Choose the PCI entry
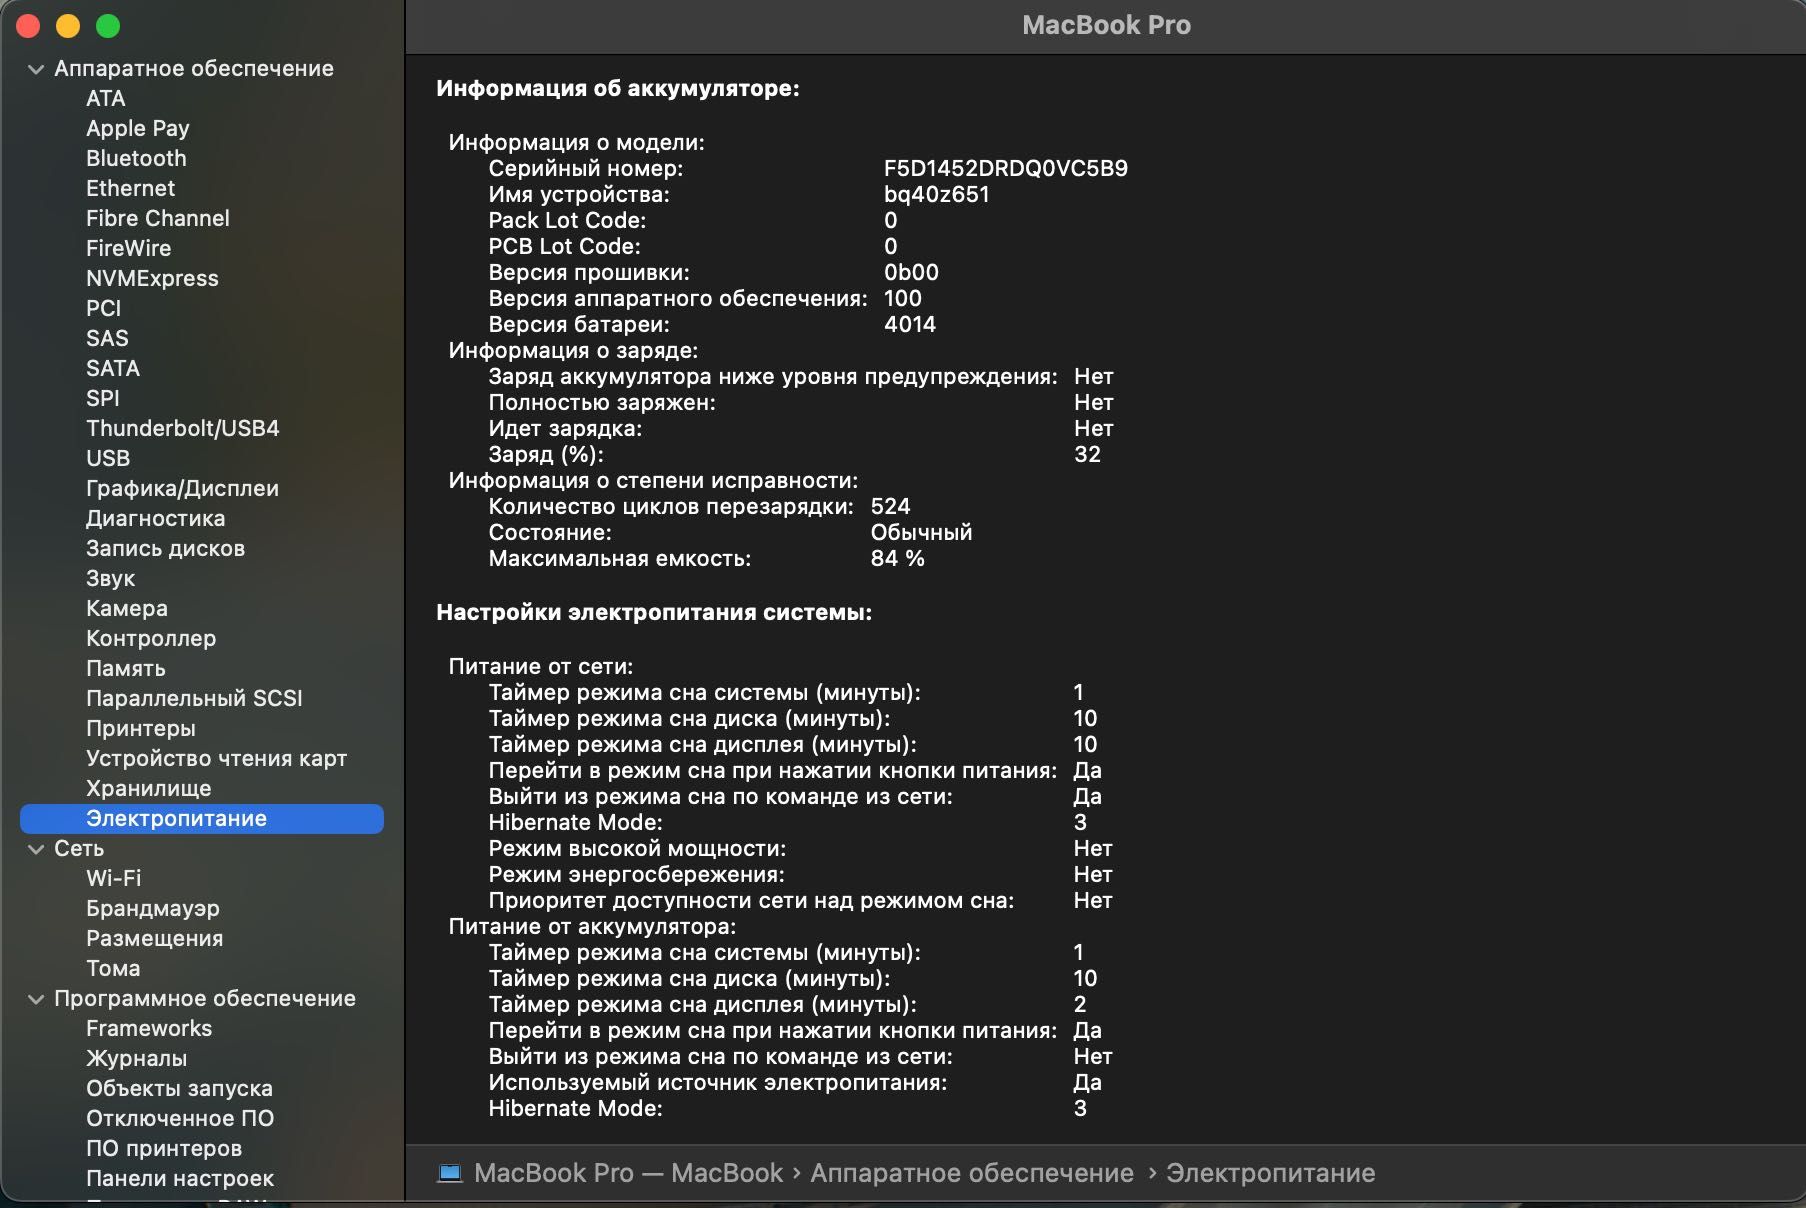 coord(103,308)
